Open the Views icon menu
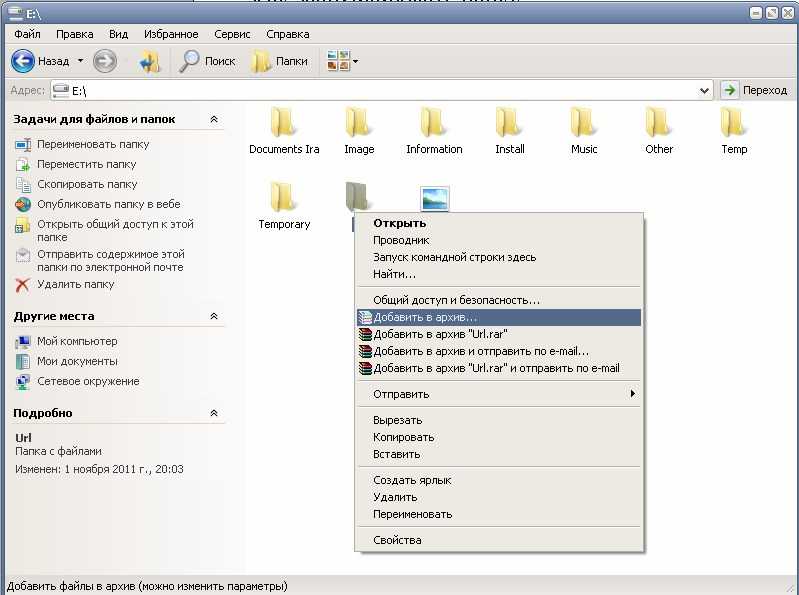 338,61
